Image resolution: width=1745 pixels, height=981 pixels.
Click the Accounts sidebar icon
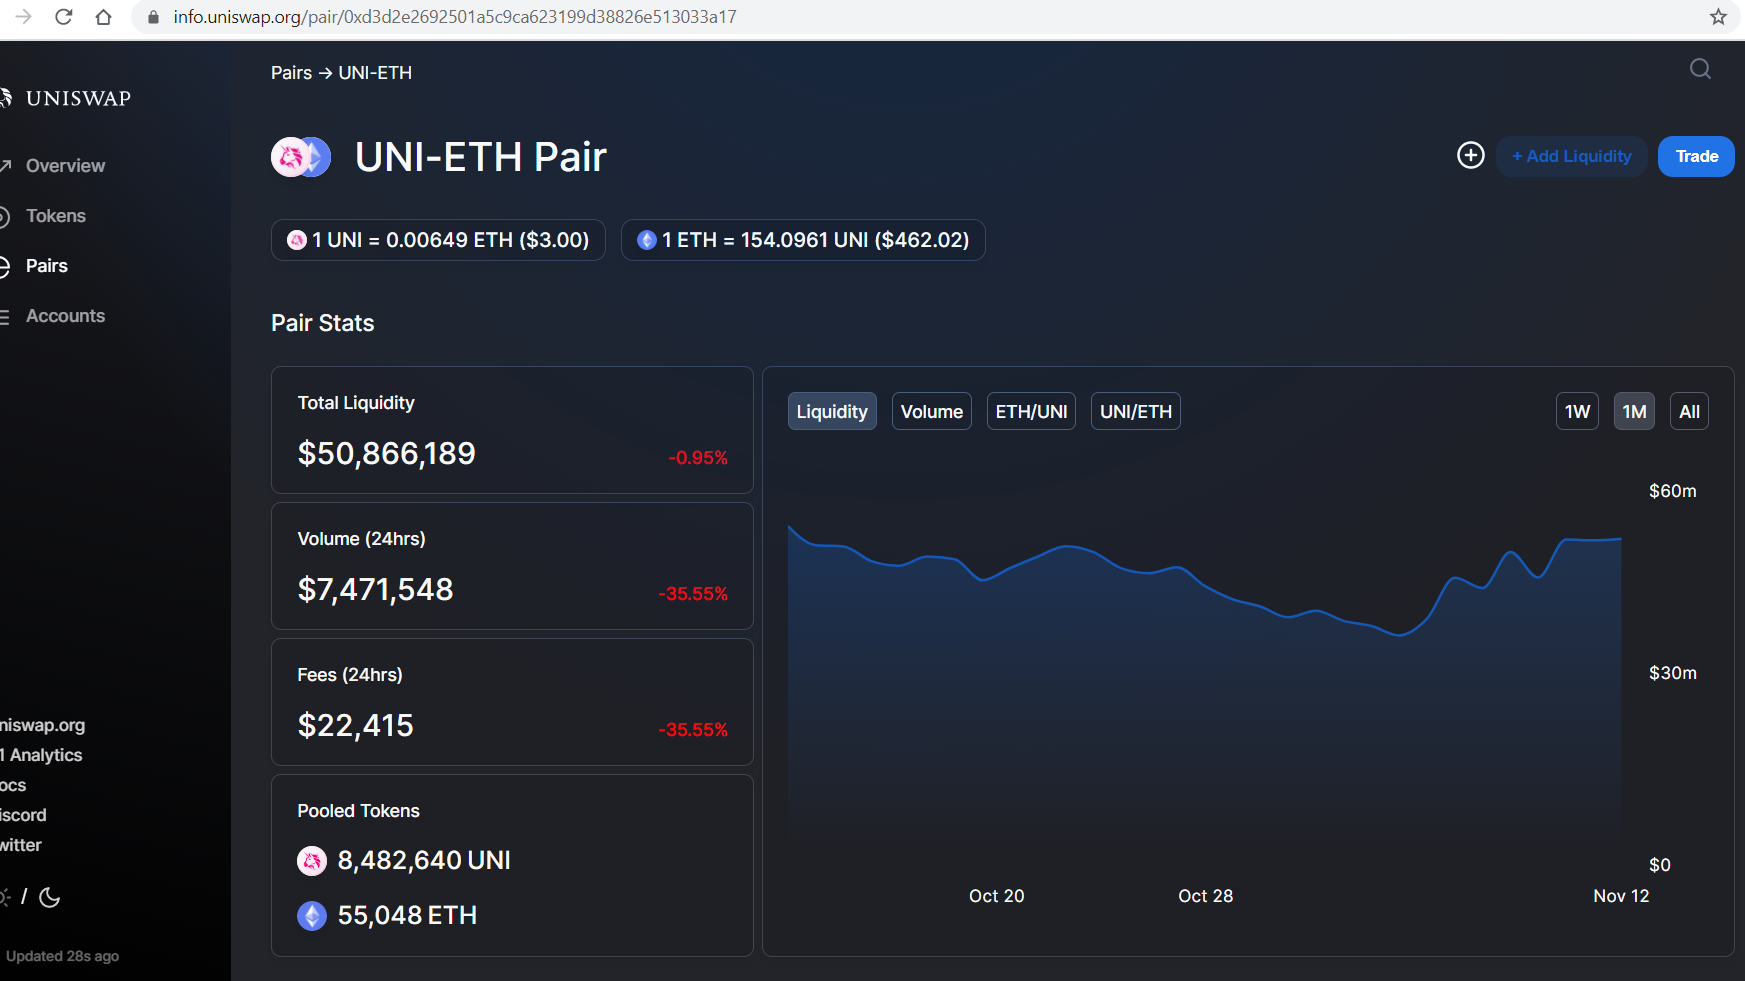[5, 316]
